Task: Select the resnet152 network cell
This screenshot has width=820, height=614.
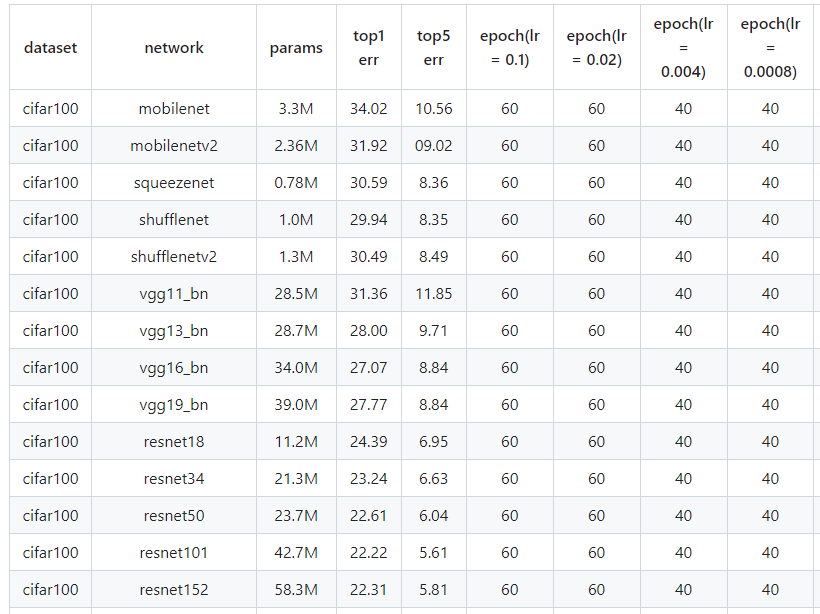Action: [174, 589]
